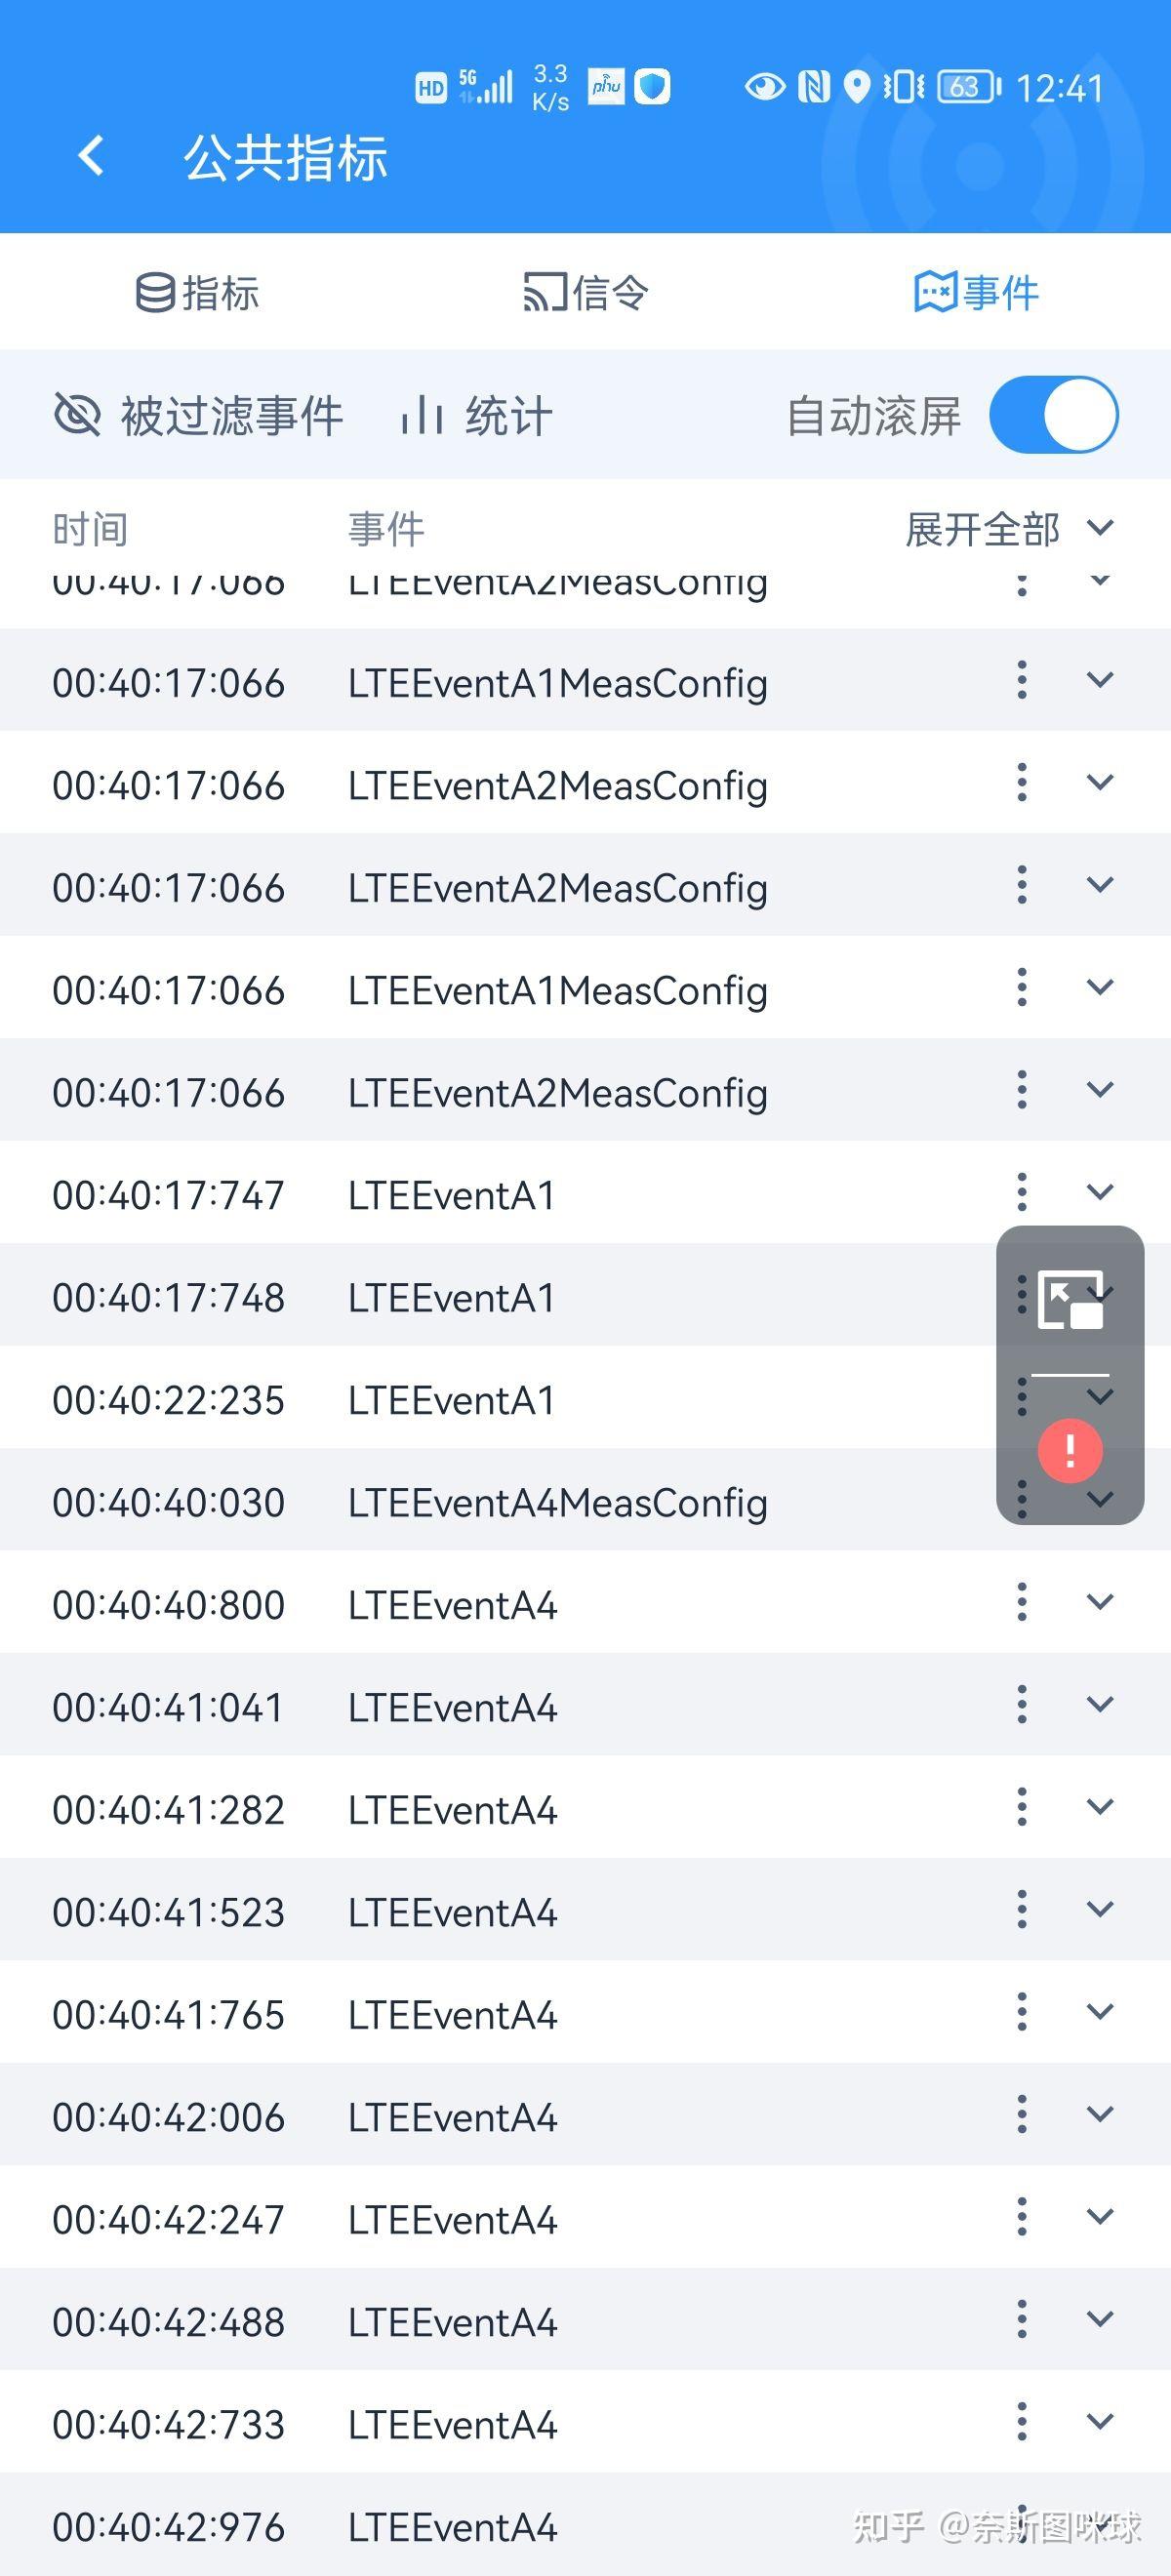Image resolution: width=1171 pixels, height=2576 pixels.
Task: Open three-dot menu for 00:40:41:523 LTEEventA4
Action: [1021, 1909]
